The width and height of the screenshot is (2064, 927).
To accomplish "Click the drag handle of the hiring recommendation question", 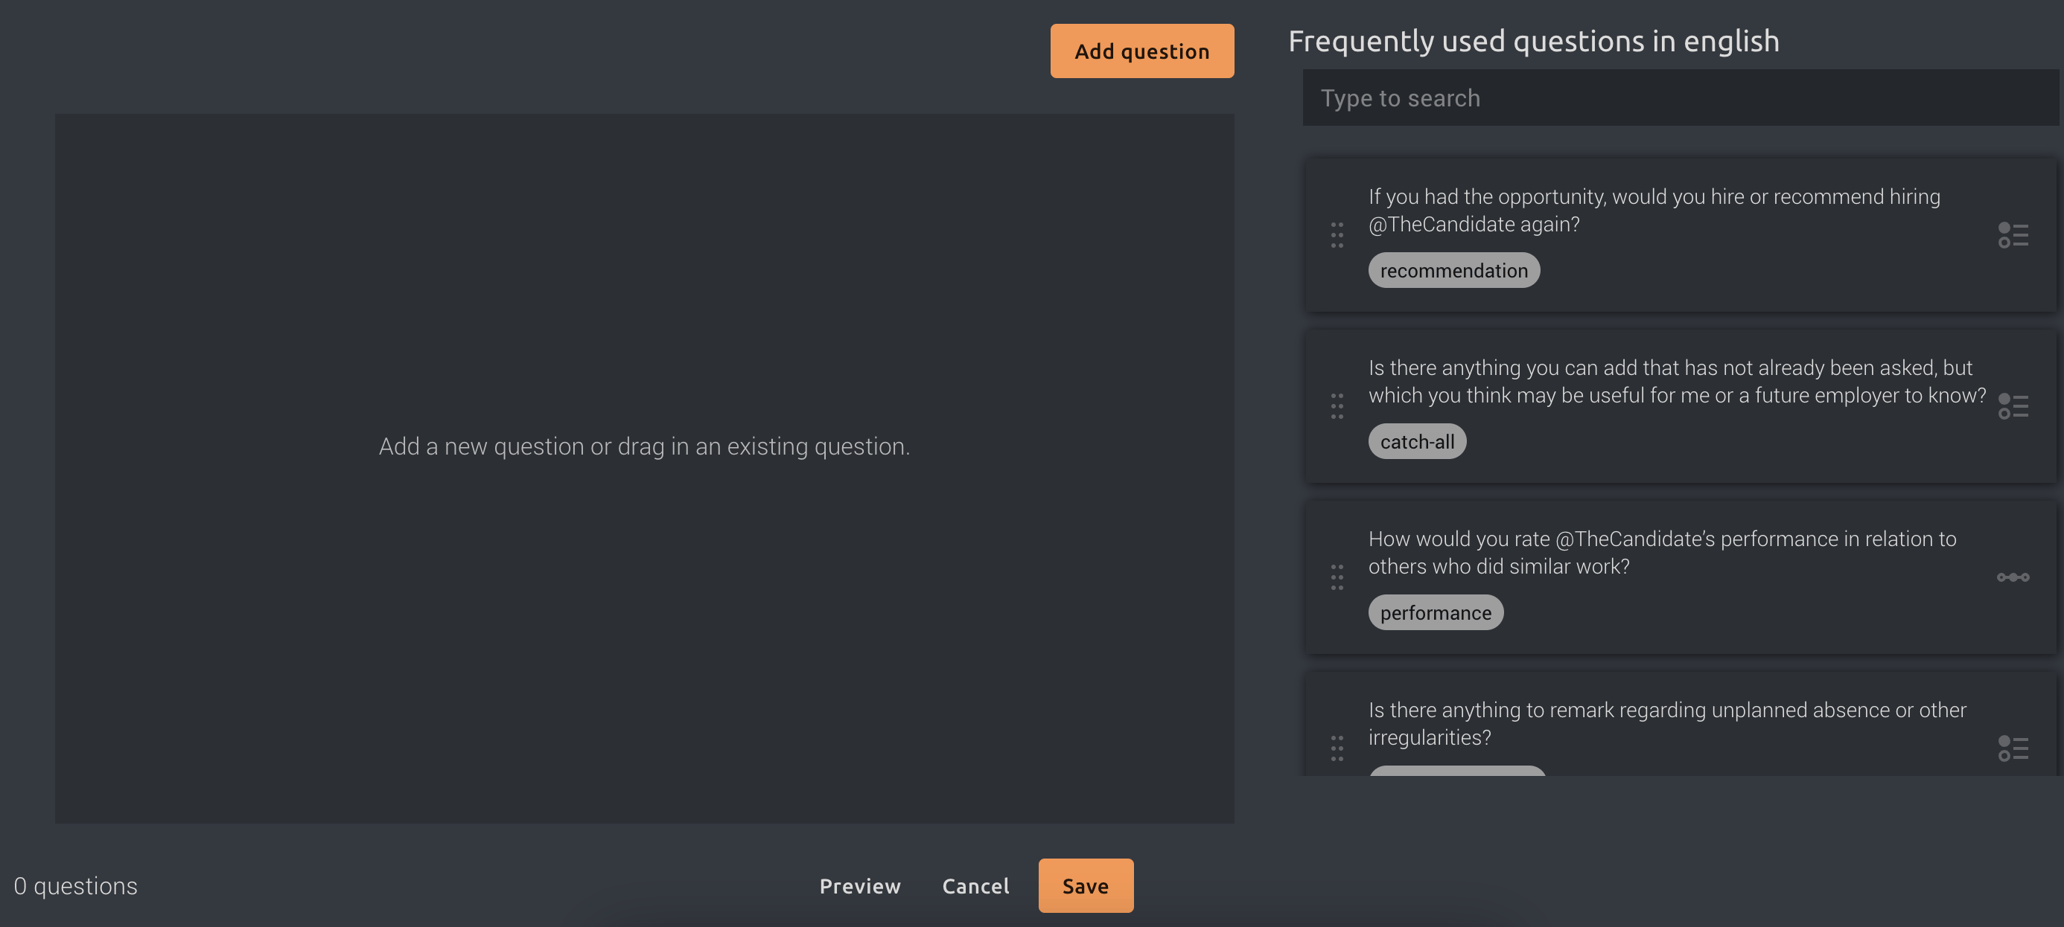I will click(1338, 235).
